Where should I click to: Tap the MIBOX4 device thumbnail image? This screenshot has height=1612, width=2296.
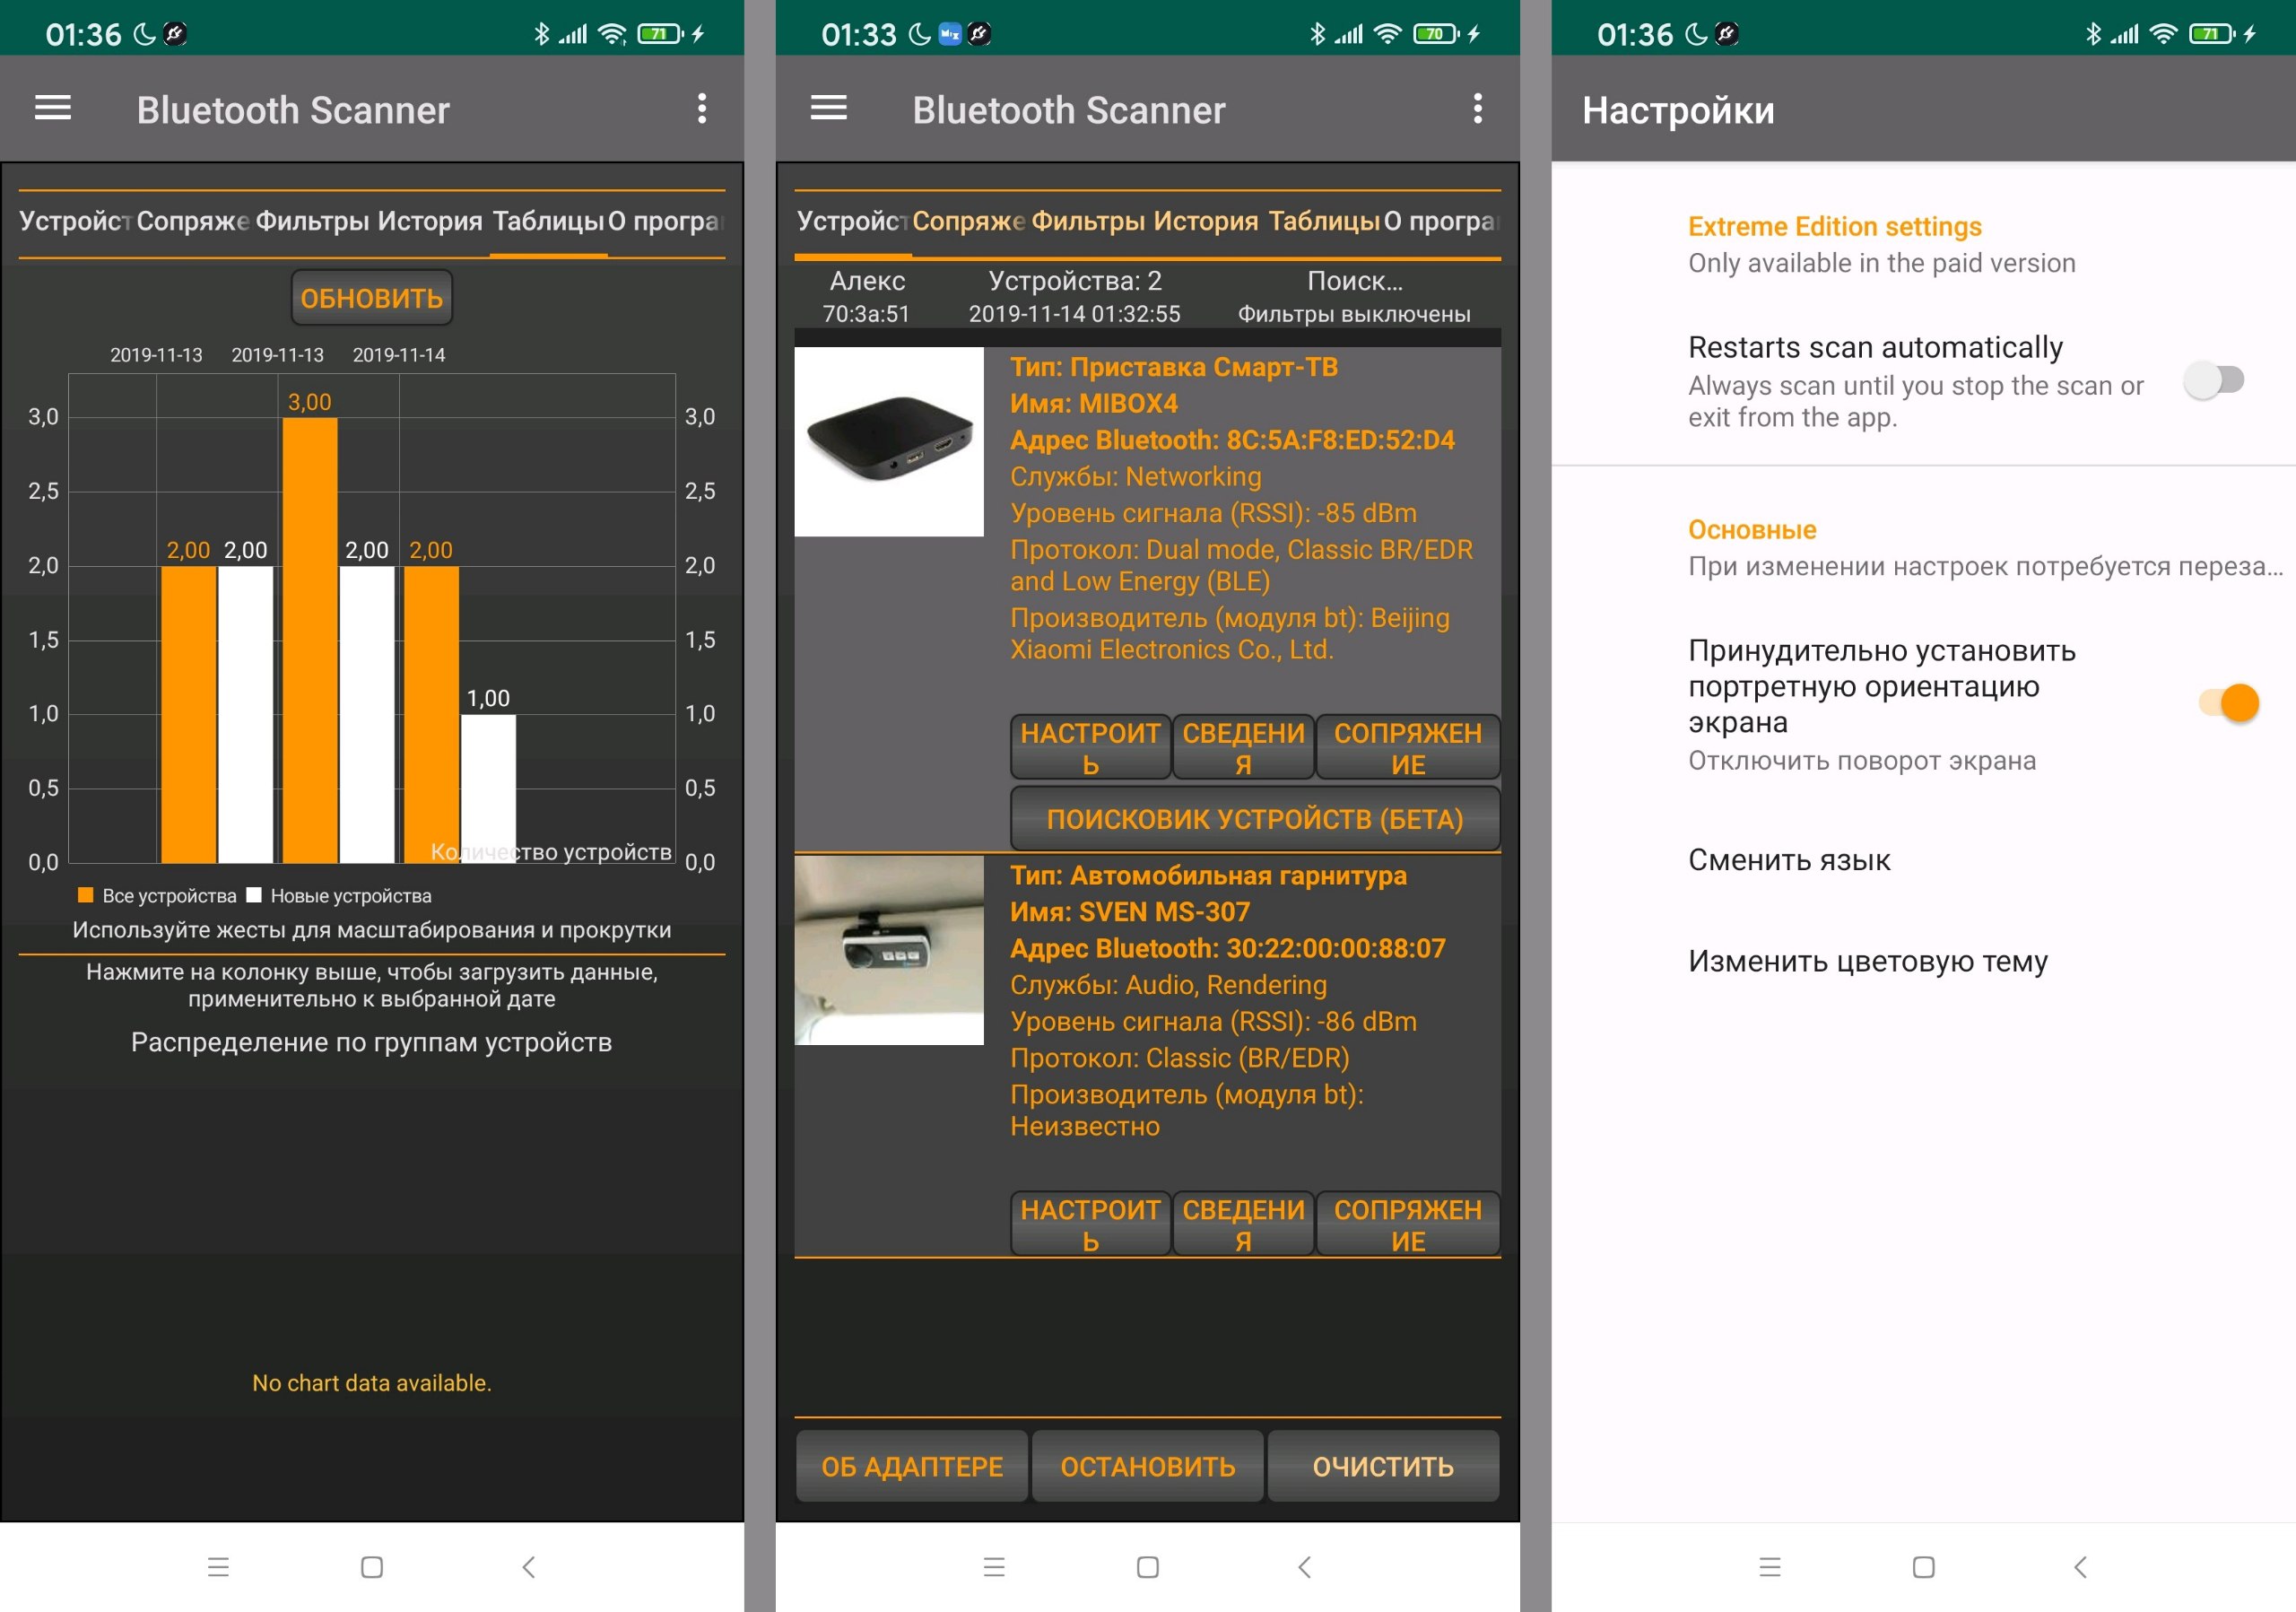tap(889, 441)
